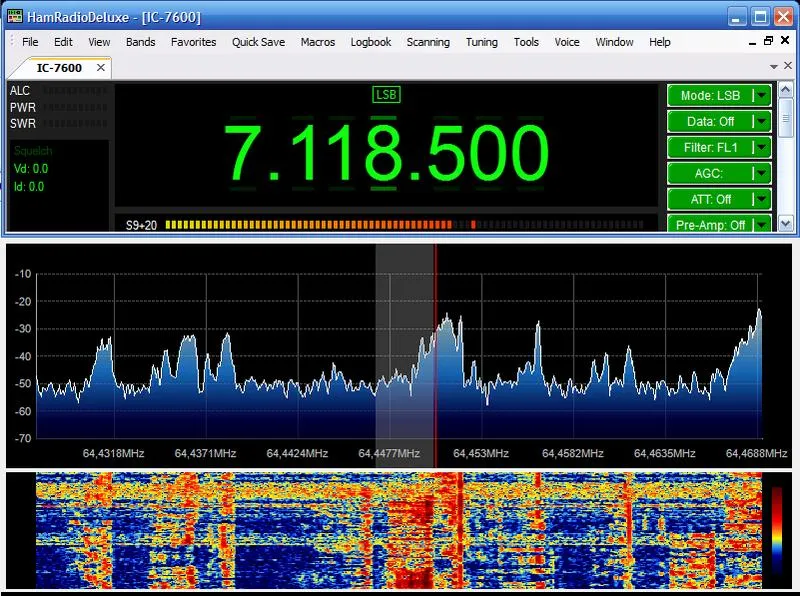Screen dimensions: 800x596
Task: Open the Bands menu
Action: click(140, 42)
